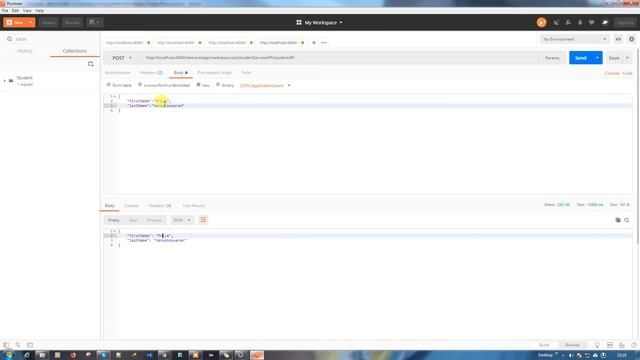640x360 pixels.
Task: Select the raw body radio button
Action: pos(198,85)
